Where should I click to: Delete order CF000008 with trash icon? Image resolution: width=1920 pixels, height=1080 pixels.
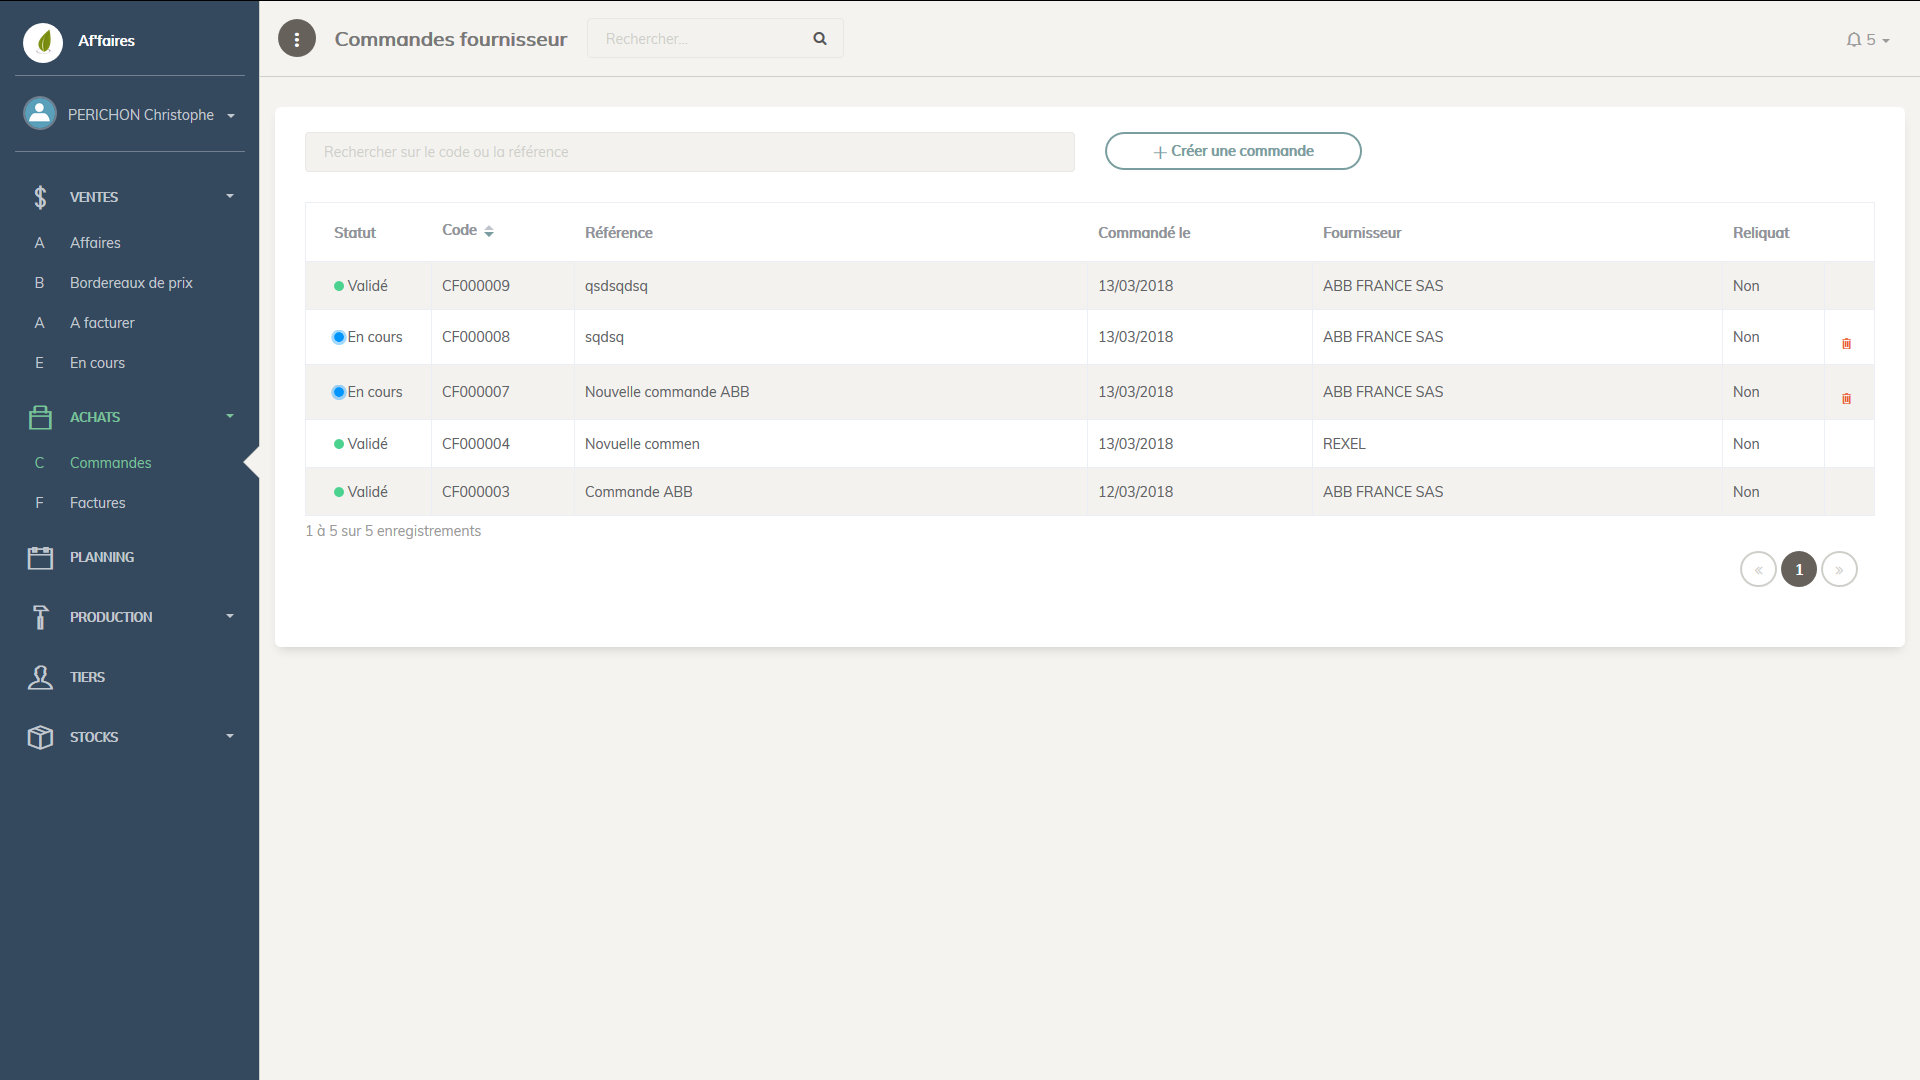[1846, 343]
